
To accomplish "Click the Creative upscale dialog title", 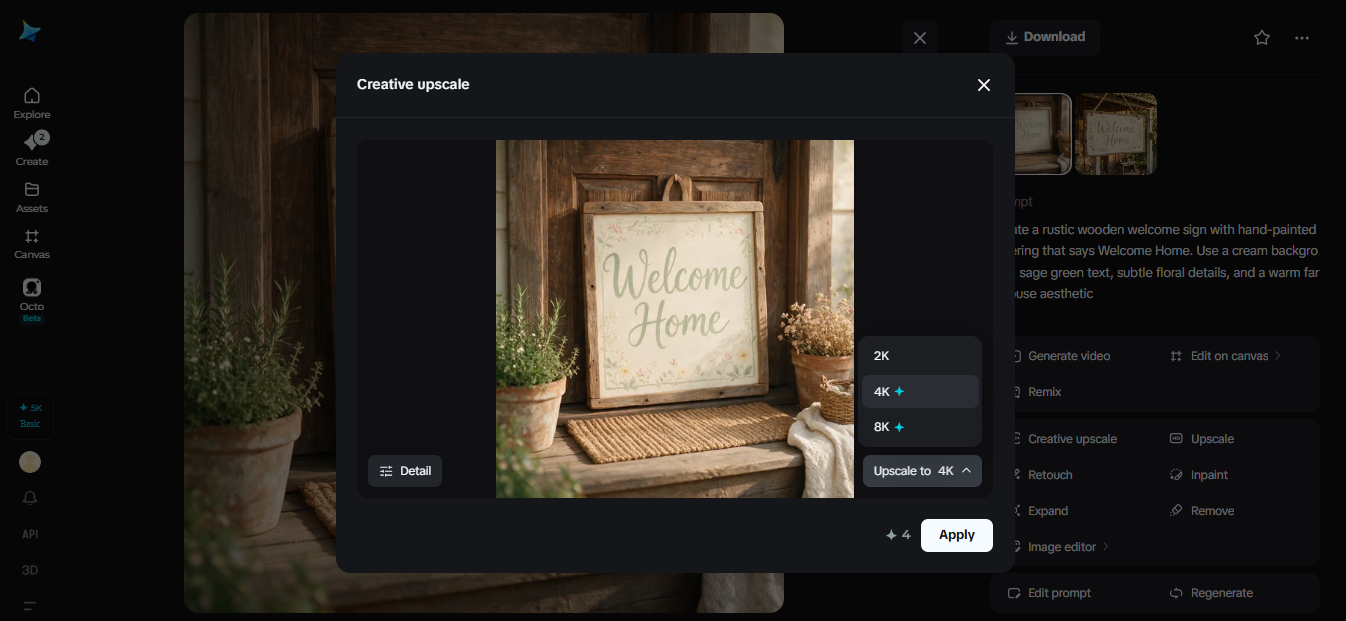I will click(x=413, y=84).
